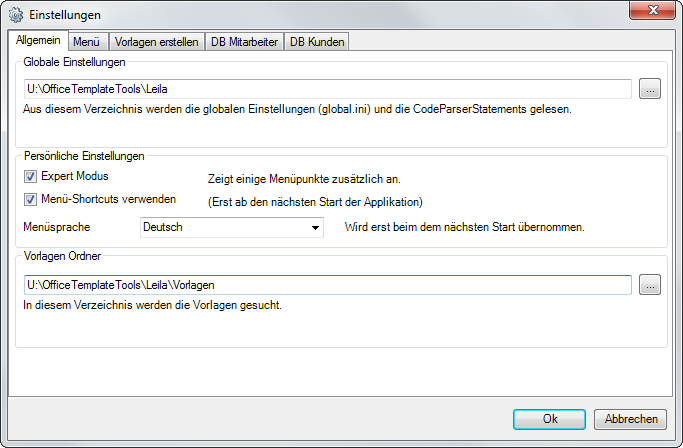The height and width of the screenshot is (448, 683).
Task: Click the resize grip at dialog corner
Action: pyautogui.click(x=677, y=442)
